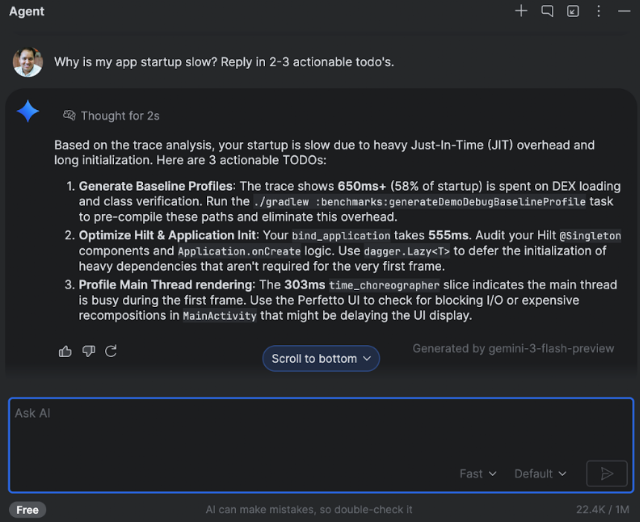Image resolution: width=640 pixels, height=522 pixels.
Task: Open the Fast mode dropdown
Action: [x=478, y=474]
